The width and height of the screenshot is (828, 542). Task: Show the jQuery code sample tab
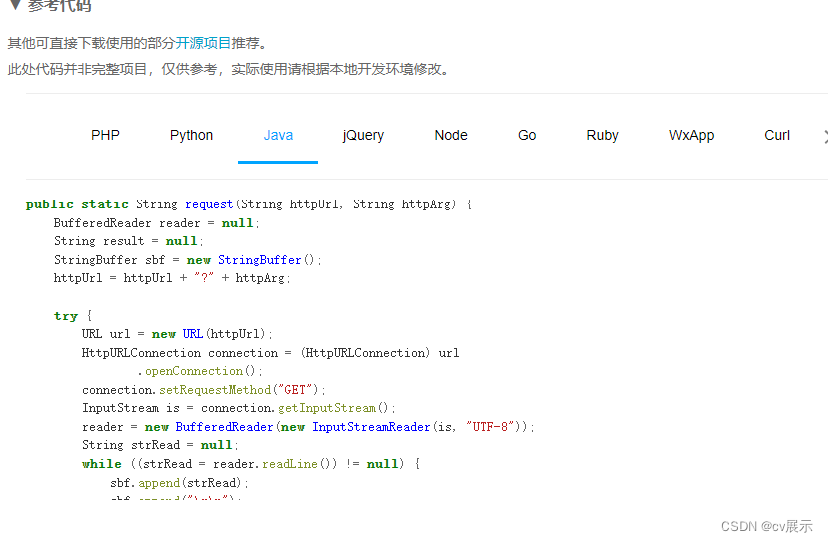coord(363,135)
